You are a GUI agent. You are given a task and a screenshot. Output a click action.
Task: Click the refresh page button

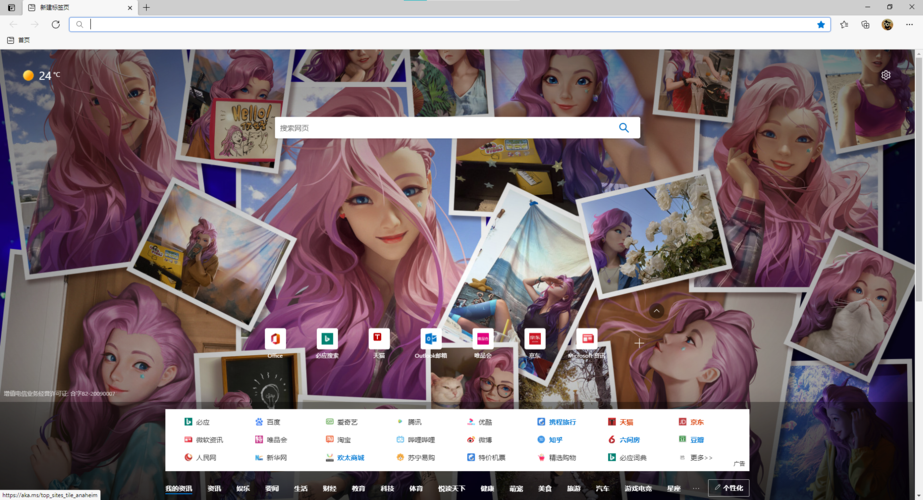[56, 24]
